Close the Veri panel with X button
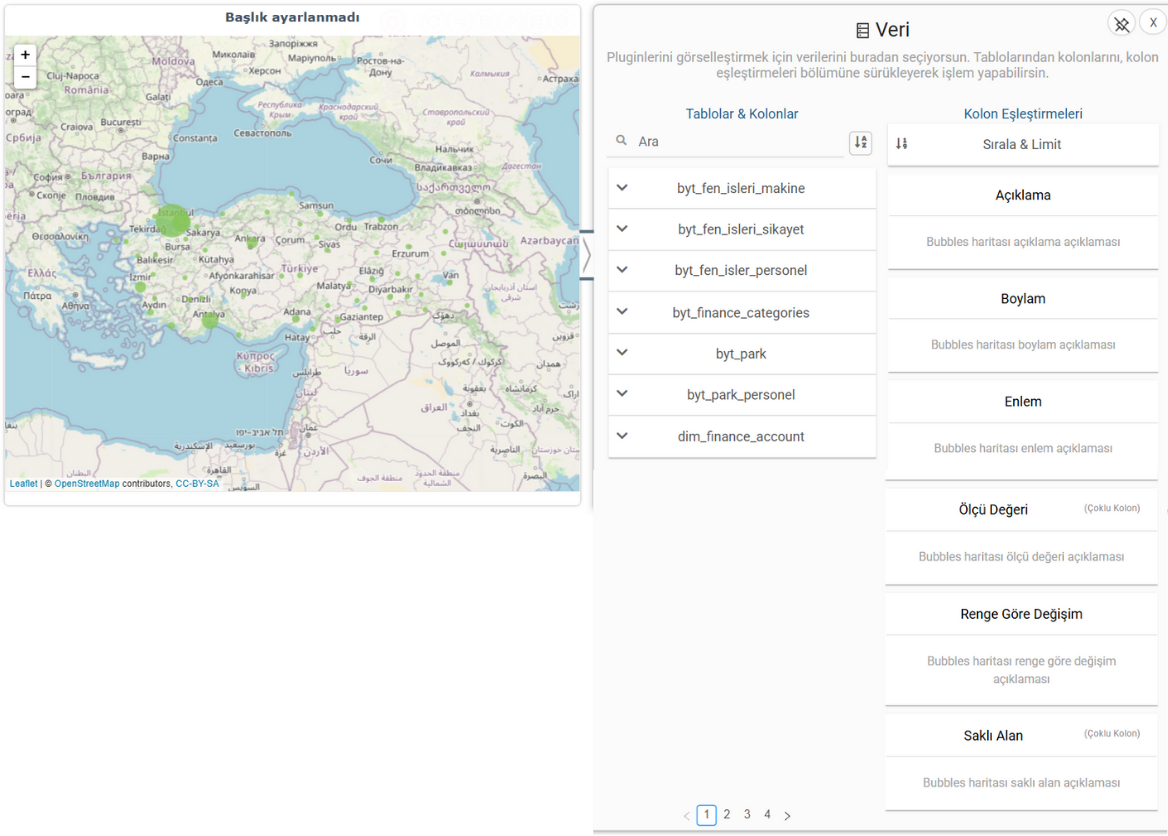The height and width of the screenshot is (836, 1168). (x=1152, y=23)
